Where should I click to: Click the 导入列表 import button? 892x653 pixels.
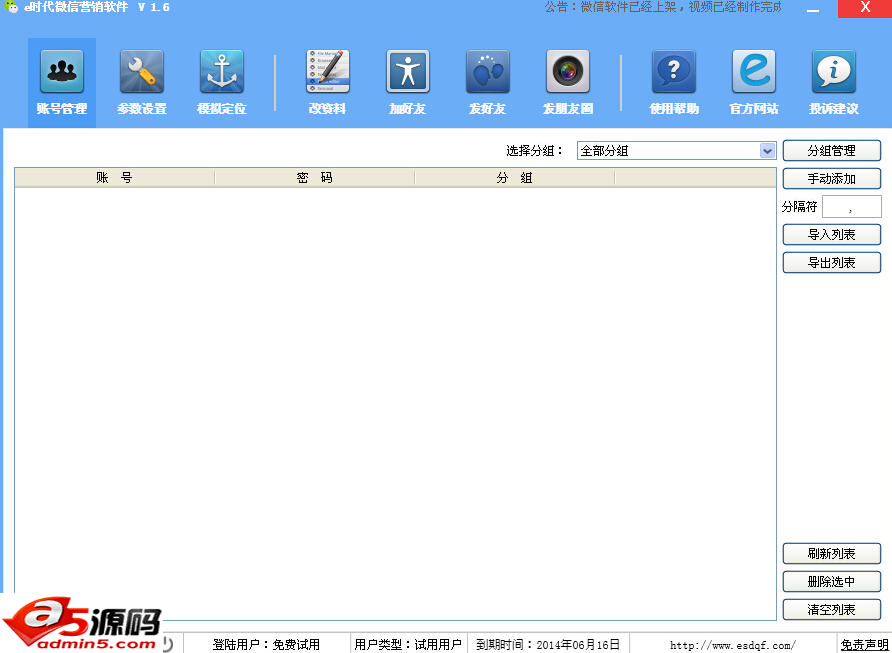(x=832, y=234)
